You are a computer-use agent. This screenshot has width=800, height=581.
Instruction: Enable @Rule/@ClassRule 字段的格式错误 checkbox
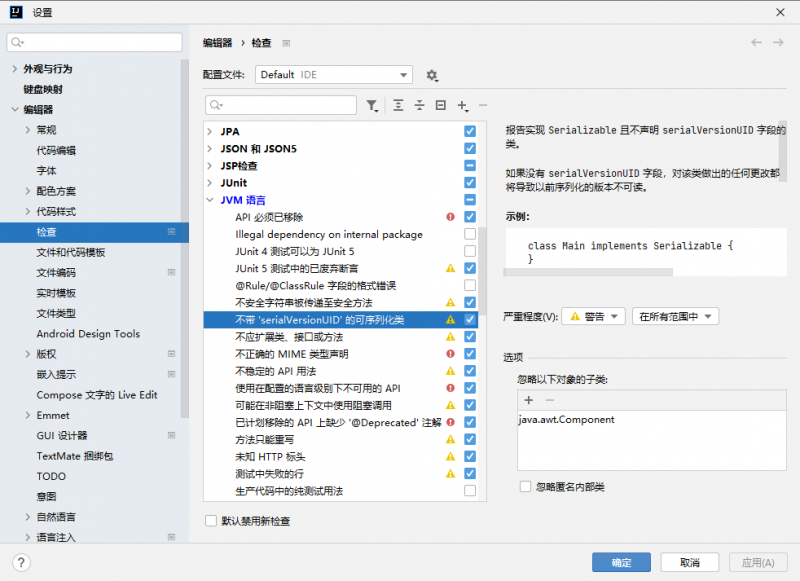tap(470, 285)
